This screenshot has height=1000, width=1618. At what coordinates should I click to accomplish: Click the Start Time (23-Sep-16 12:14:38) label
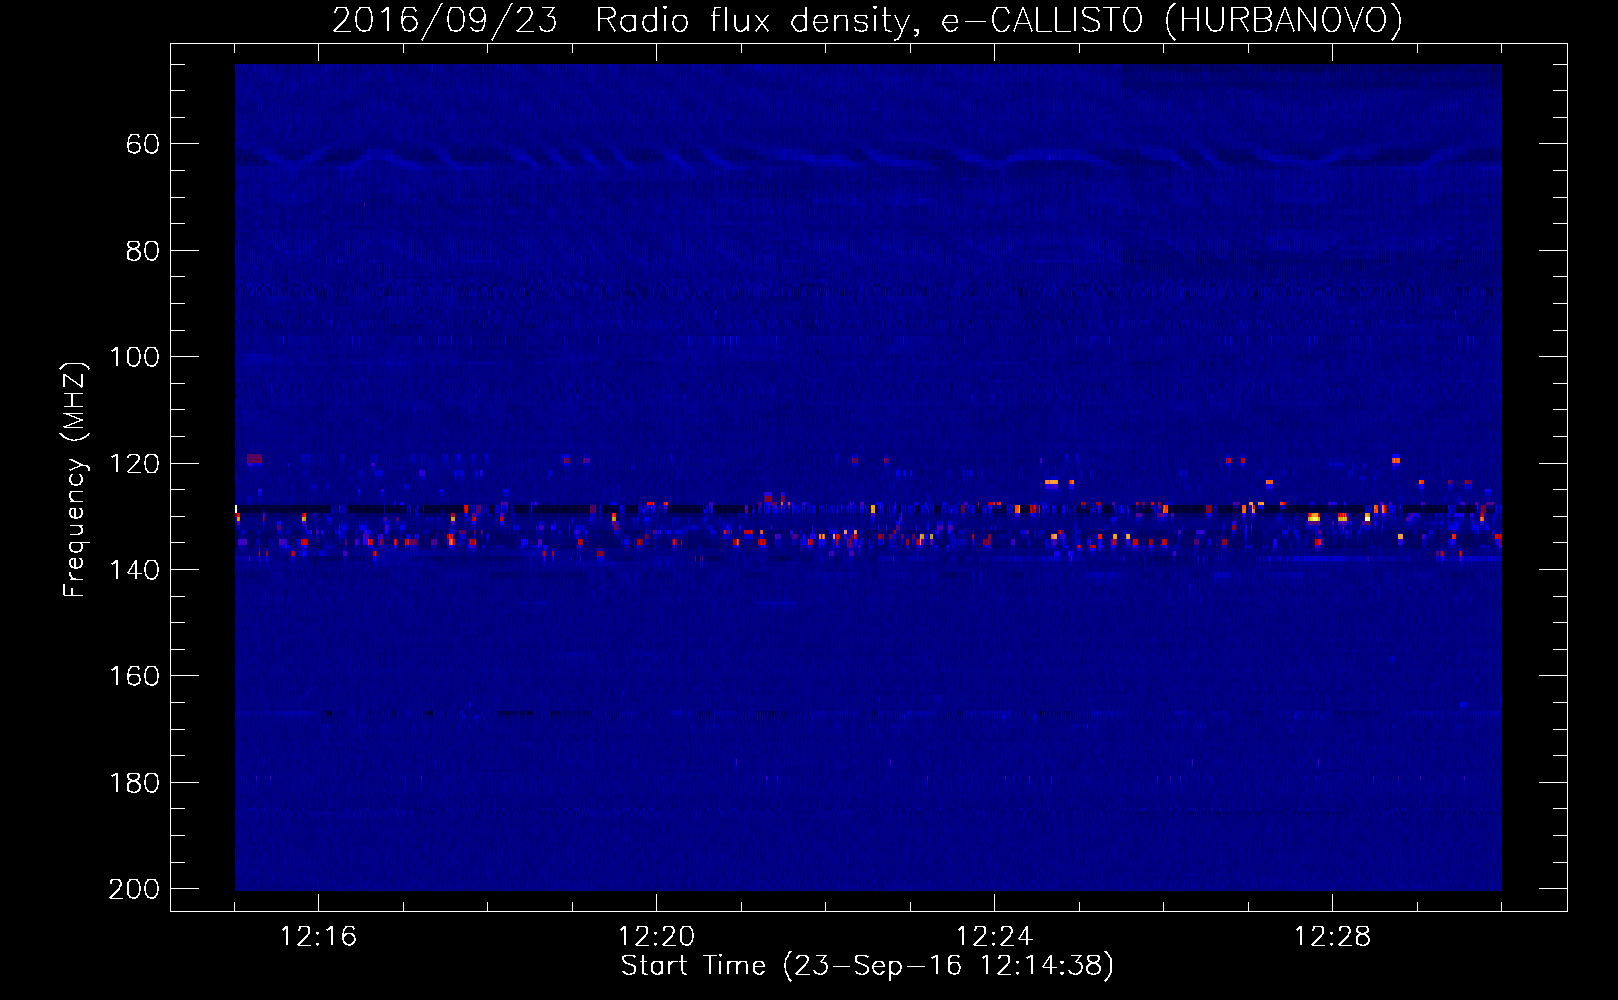[867, 966]
